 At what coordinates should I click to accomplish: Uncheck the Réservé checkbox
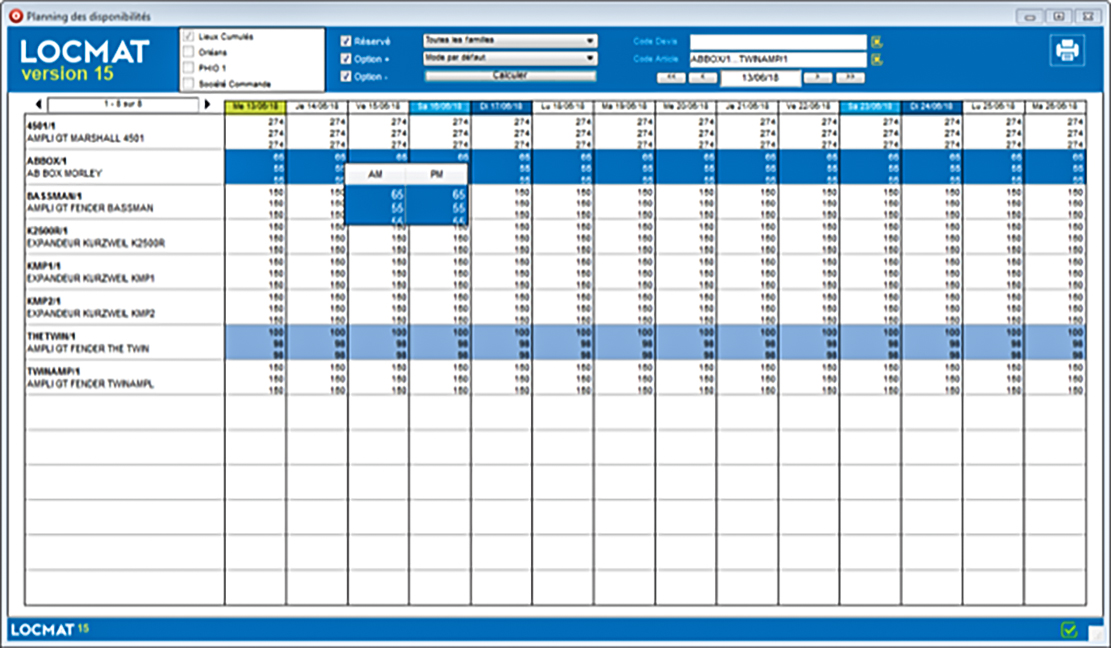tap(346, 41)
